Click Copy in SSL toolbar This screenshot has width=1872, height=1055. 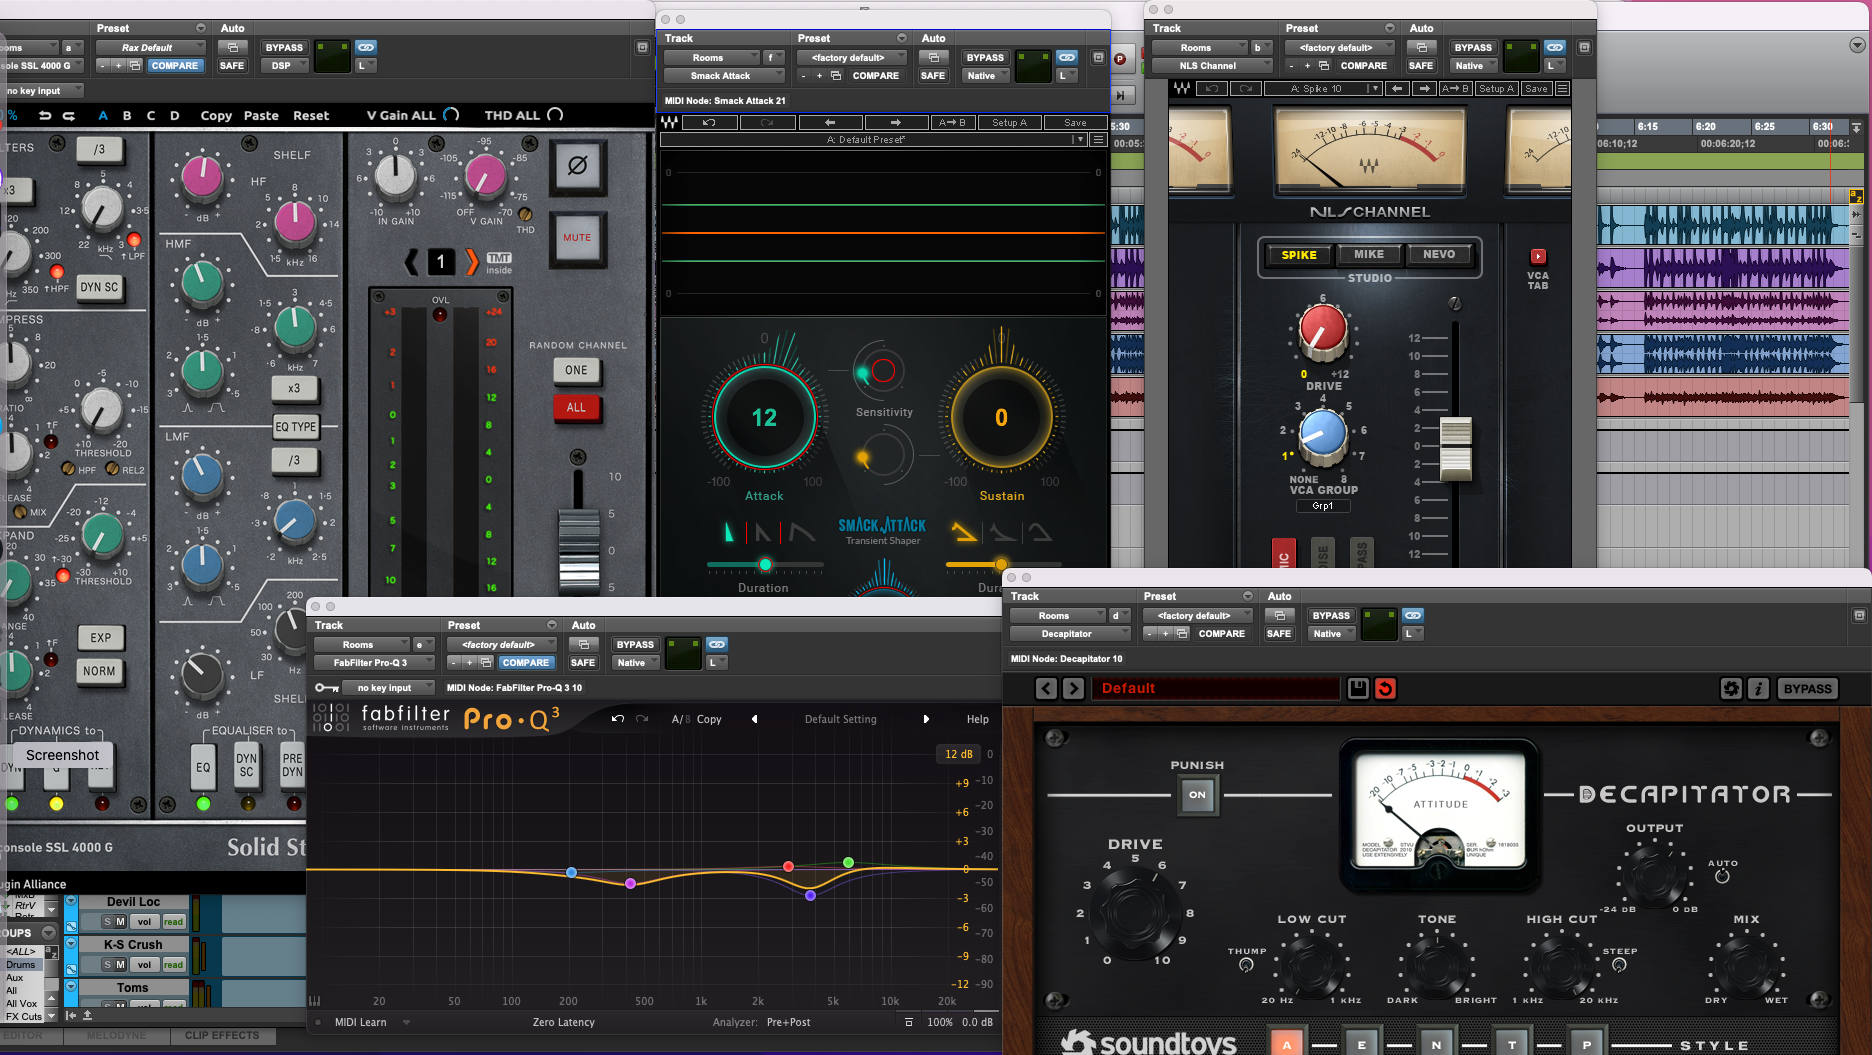216,116
